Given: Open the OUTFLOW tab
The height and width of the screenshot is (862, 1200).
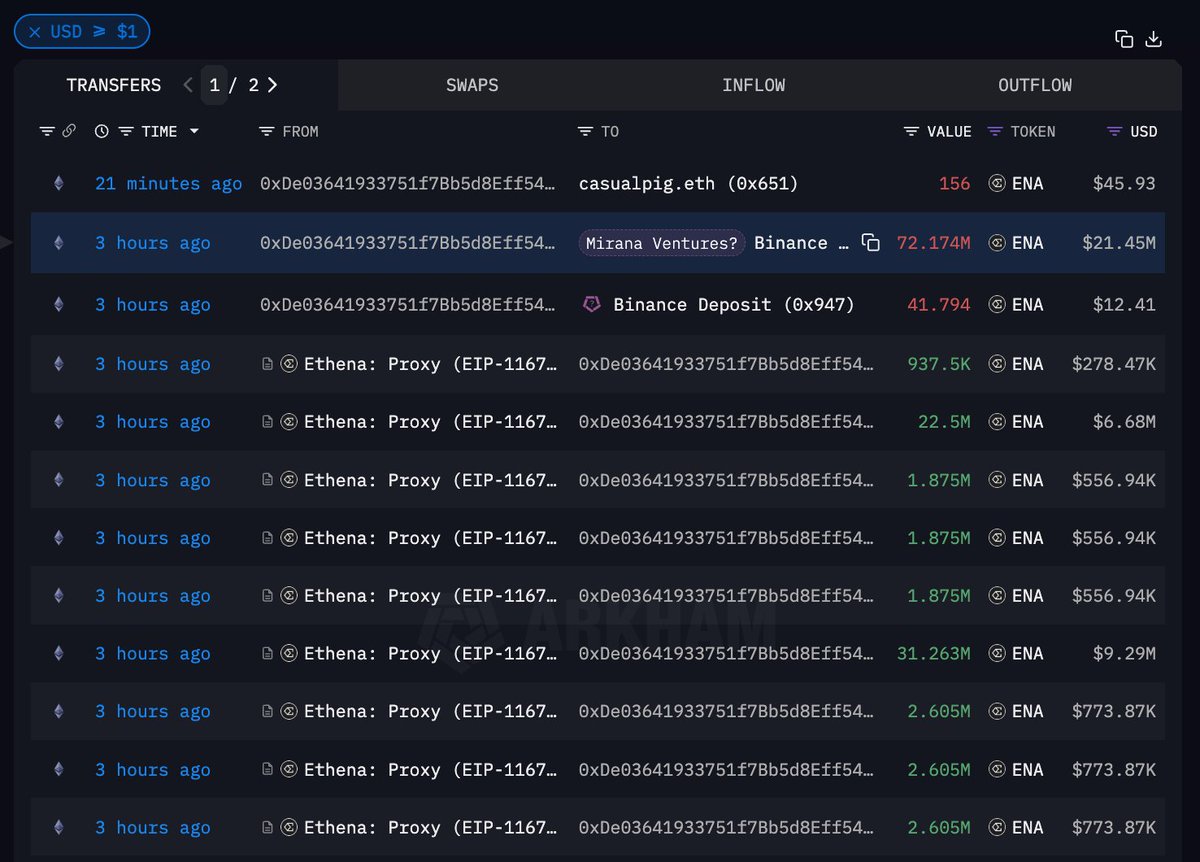Looking at the screenshot, I should 1035,85.
